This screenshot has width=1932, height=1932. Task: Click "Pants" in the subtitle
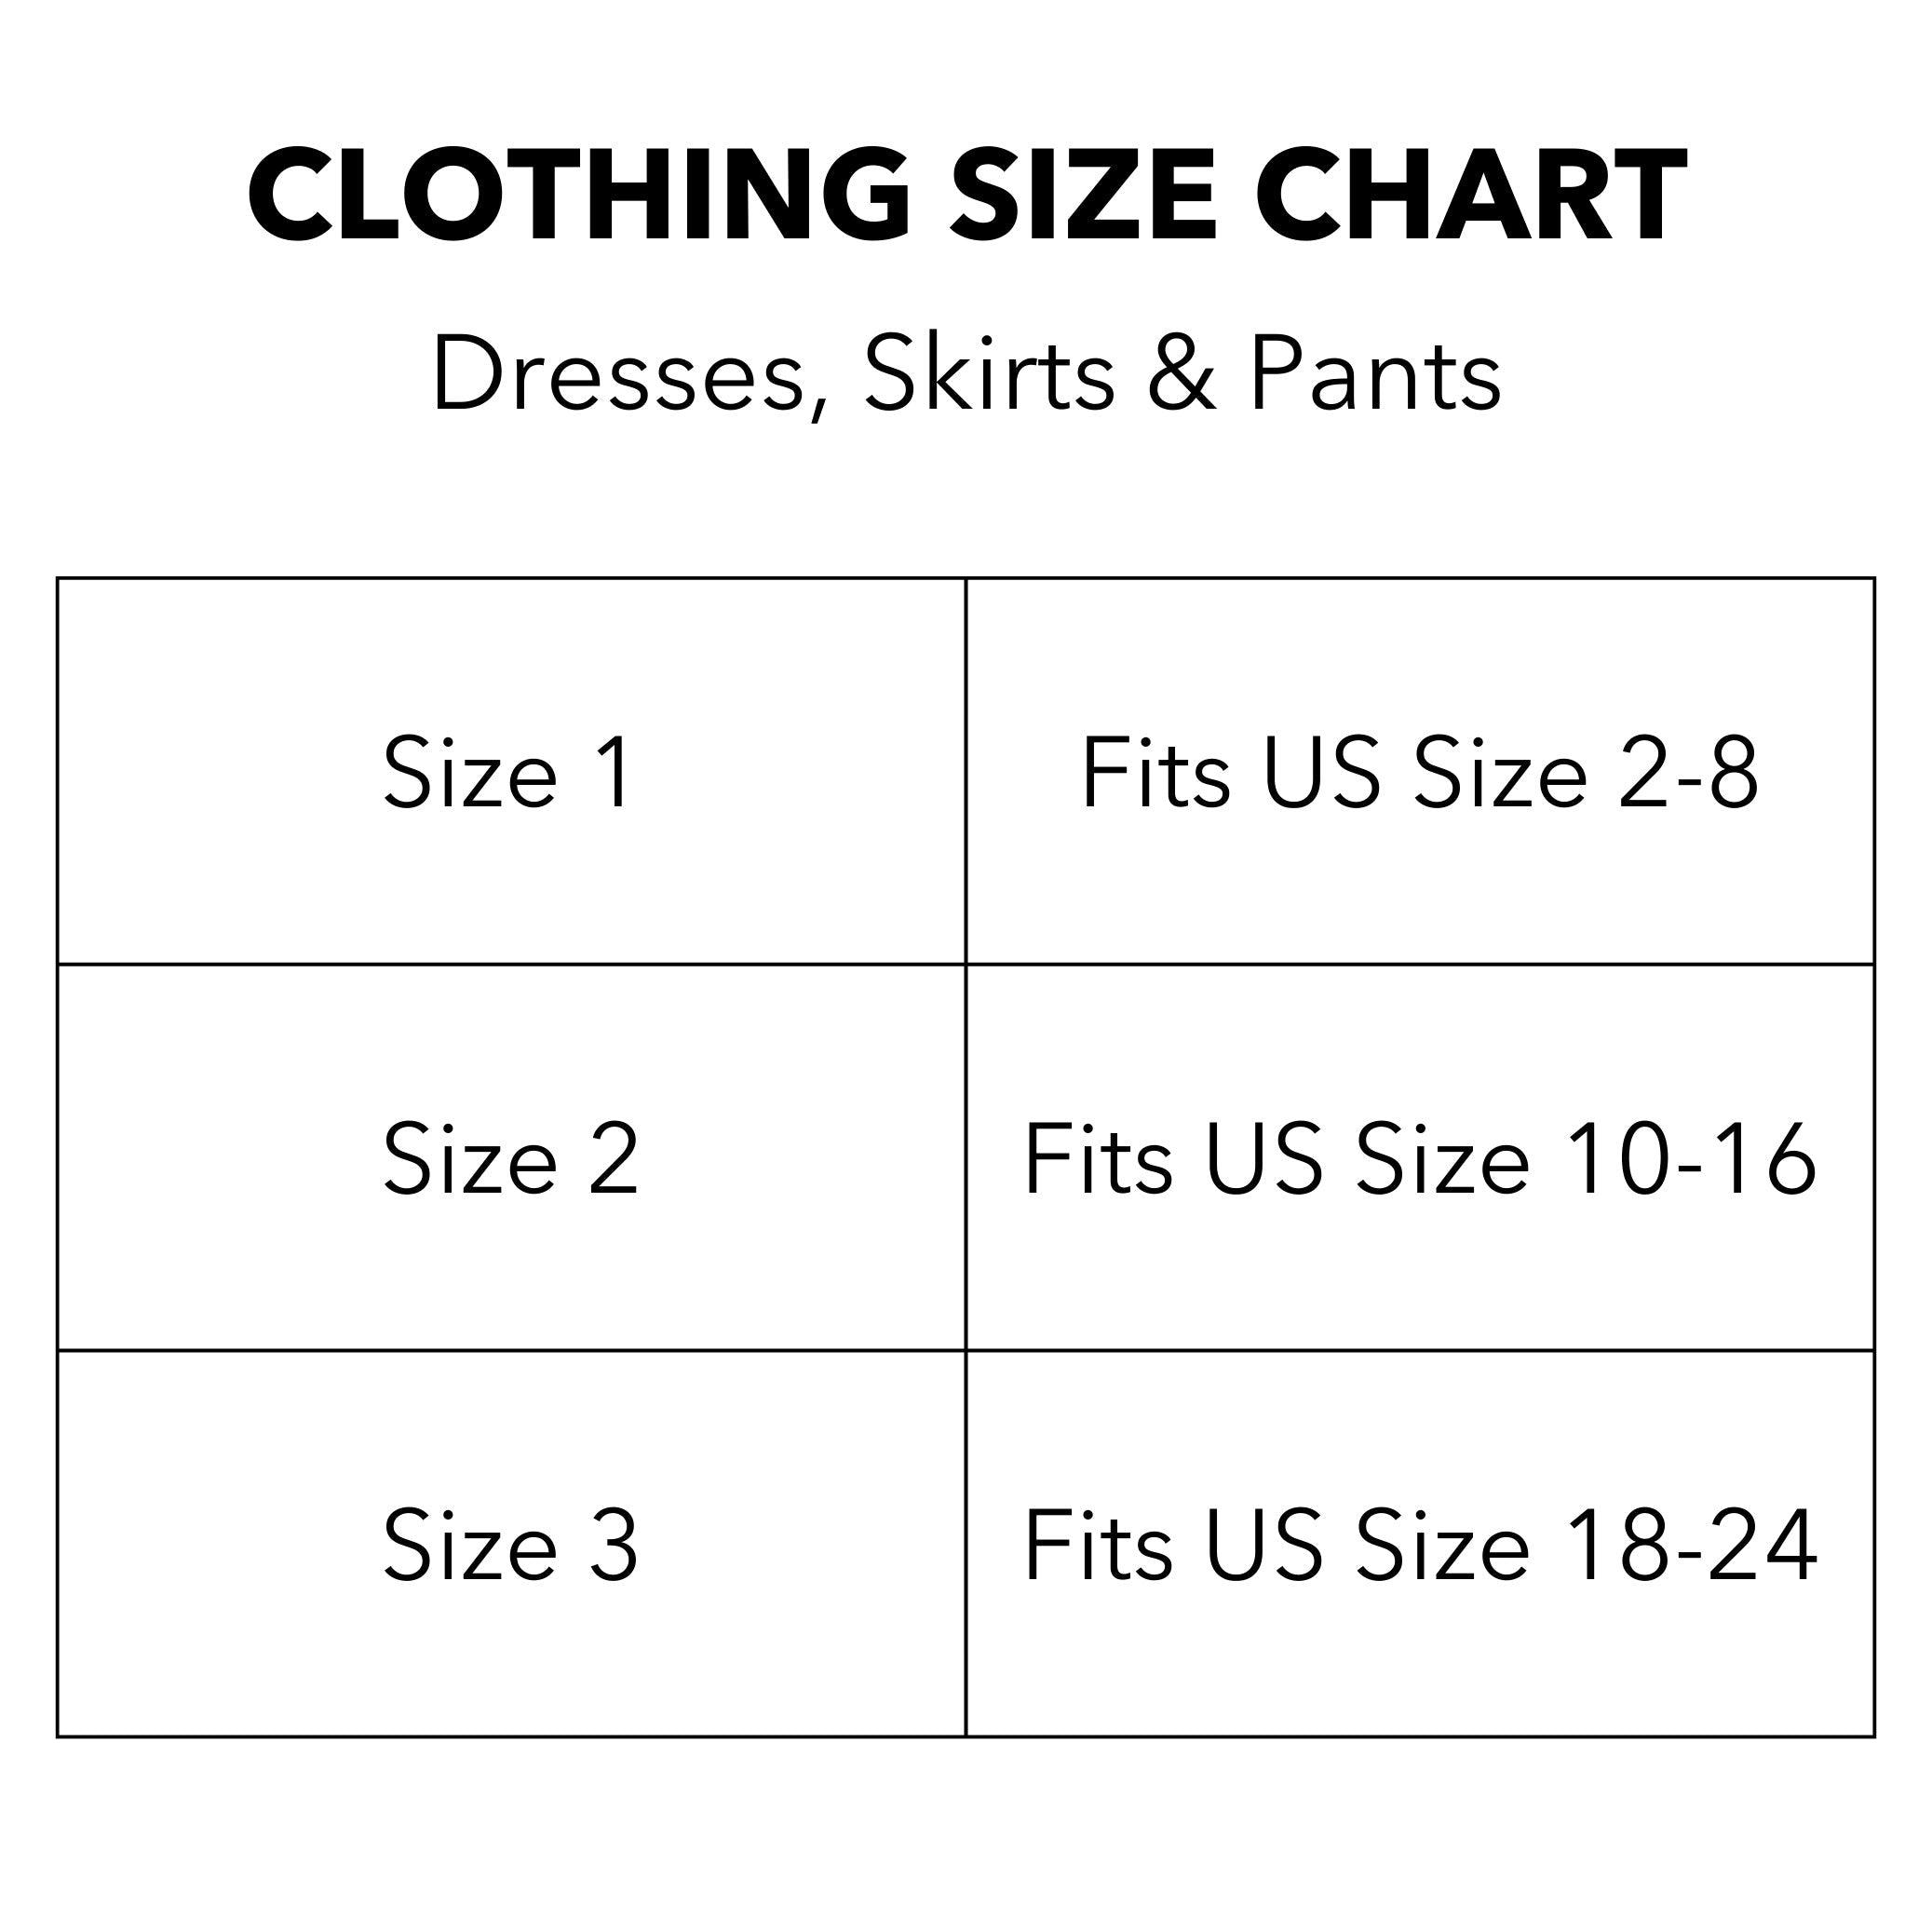(1374, 375)
